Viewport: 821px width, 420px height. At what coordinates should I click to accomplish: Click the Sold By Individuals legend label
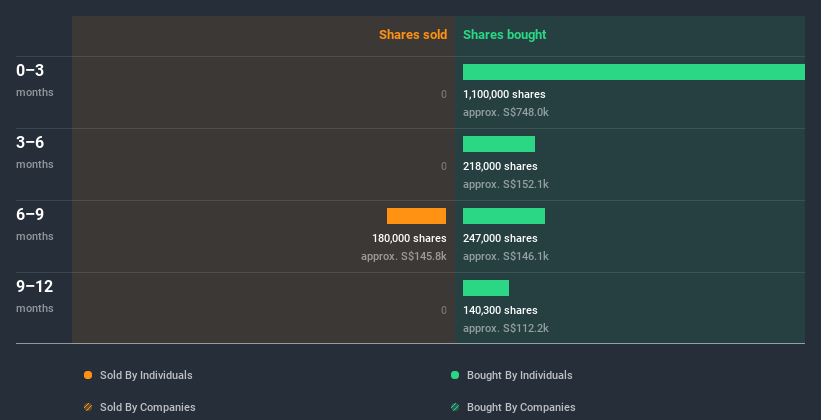pyautogui.click(x=146, y=375)
